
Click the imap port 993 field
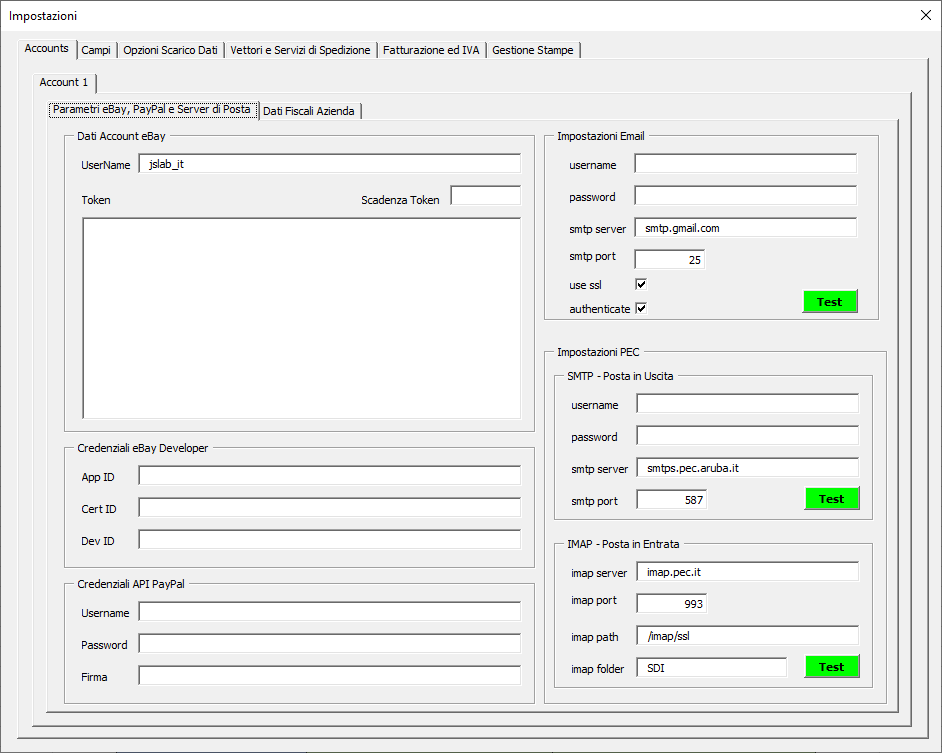pos(672,603)
